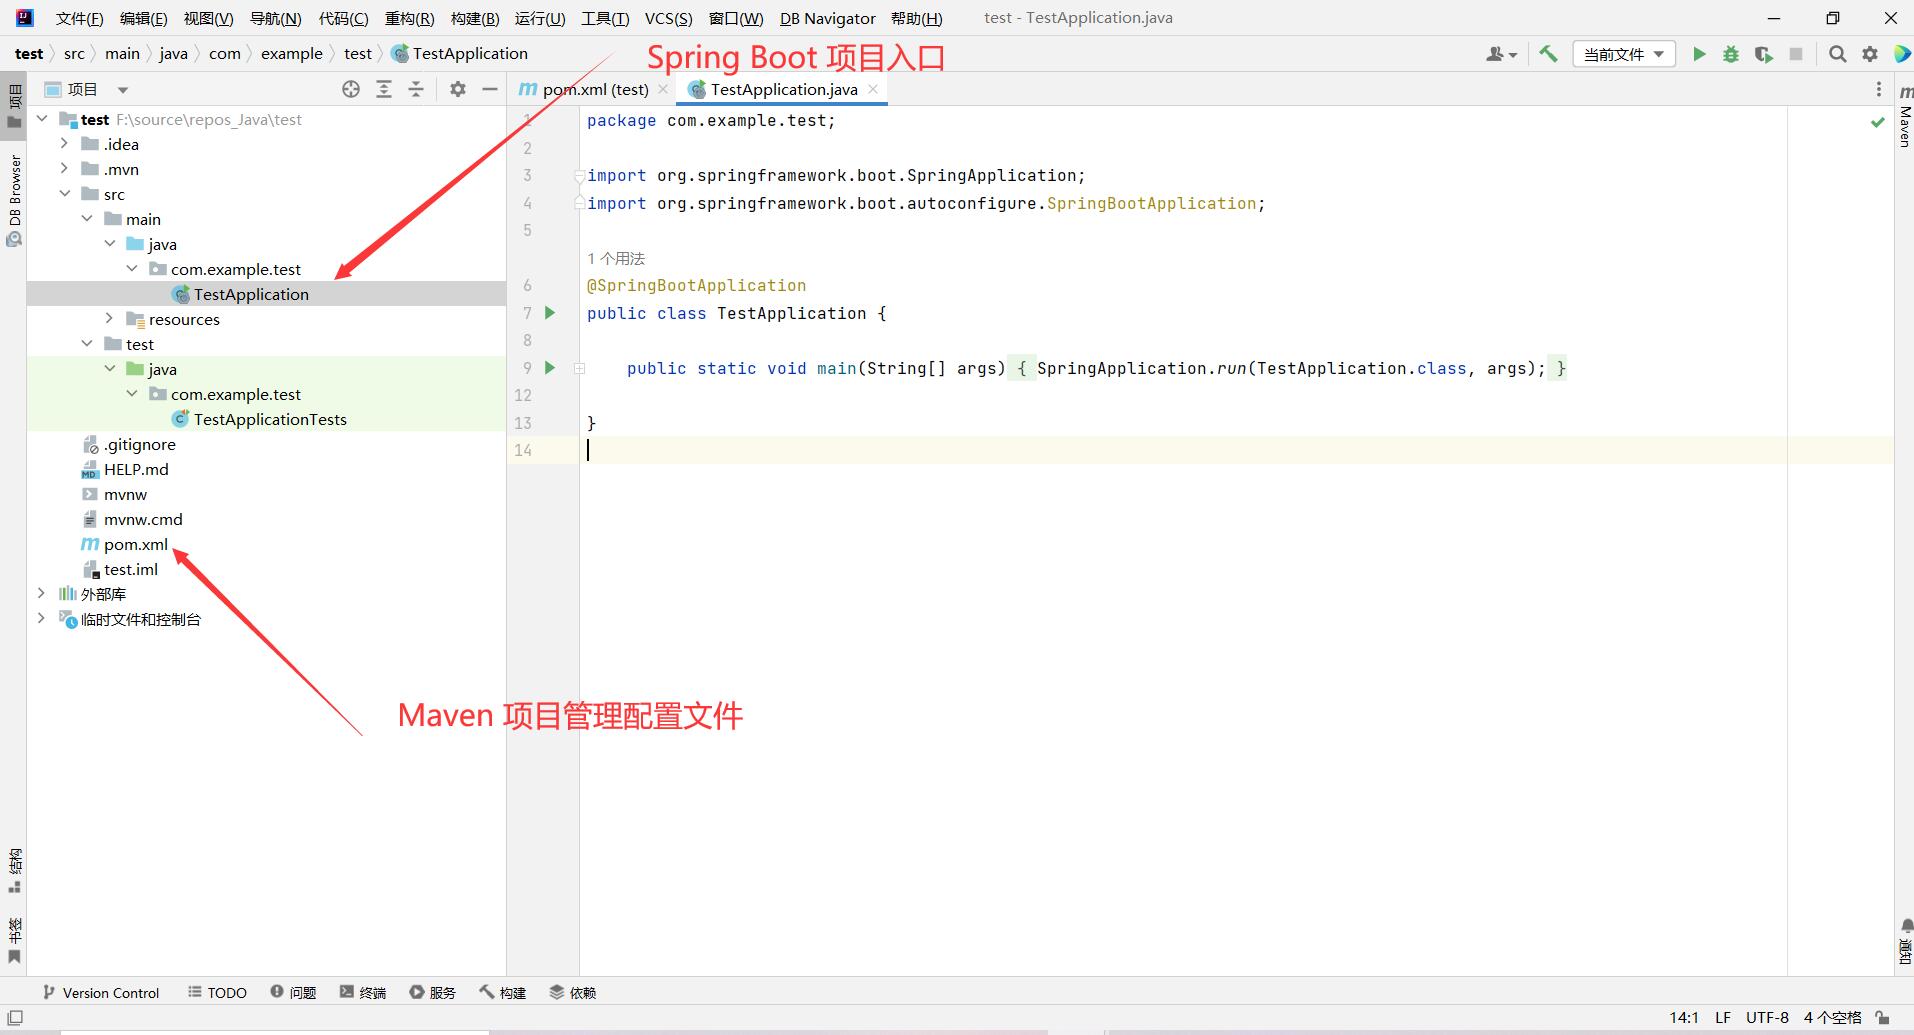Open IDE settings gear in main toolbar
Screen dimensions: 1914x1035
click(x=1869, y=54)
